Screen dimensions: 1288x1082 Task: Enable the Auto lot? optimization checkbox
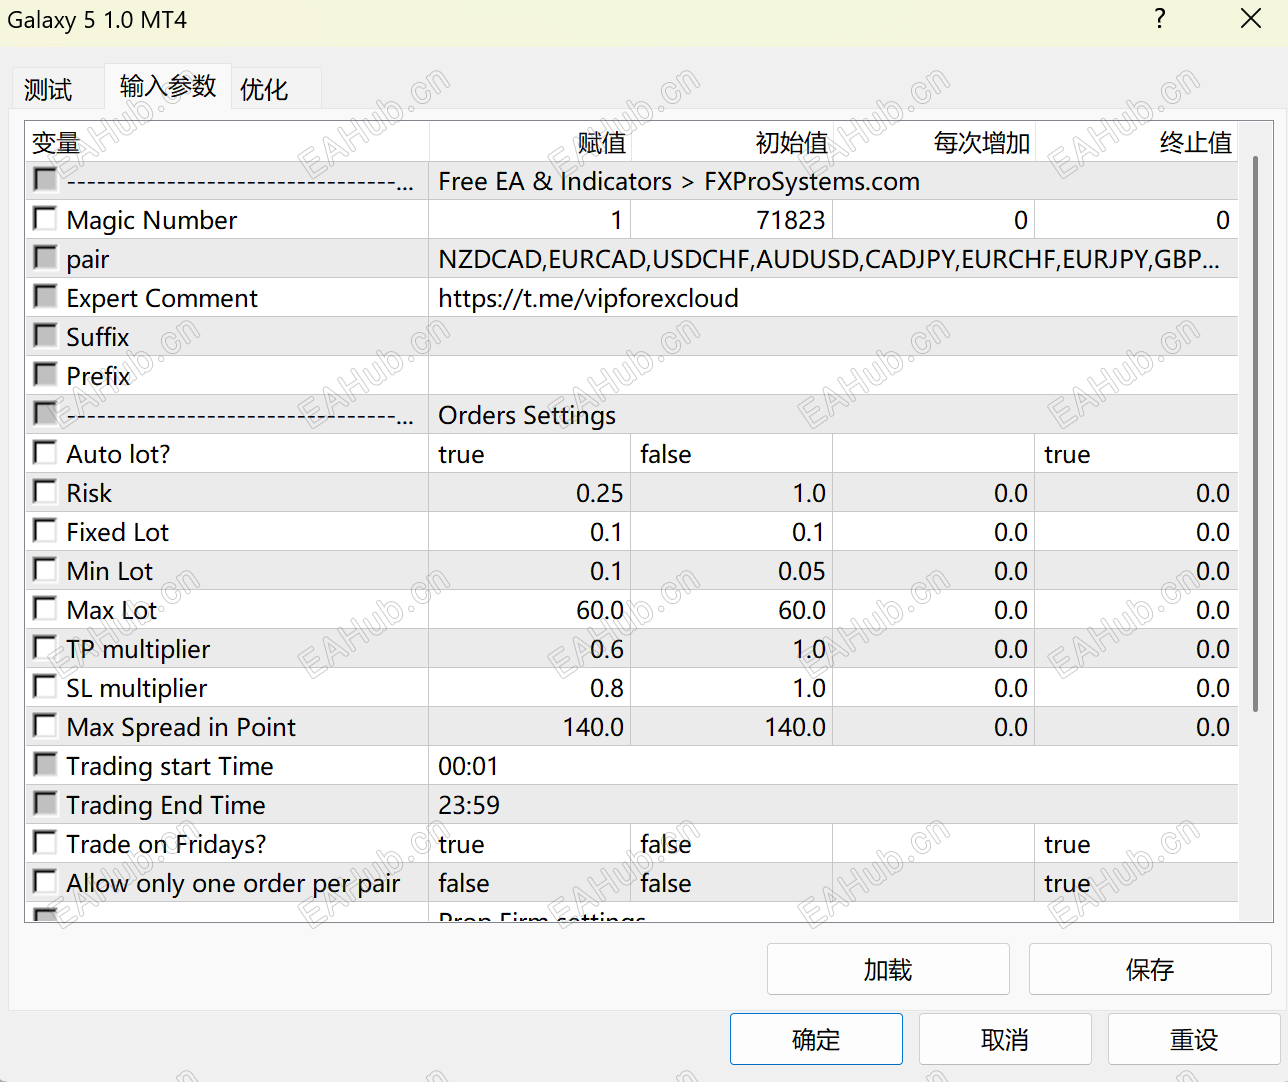click(x=45, y=452)
